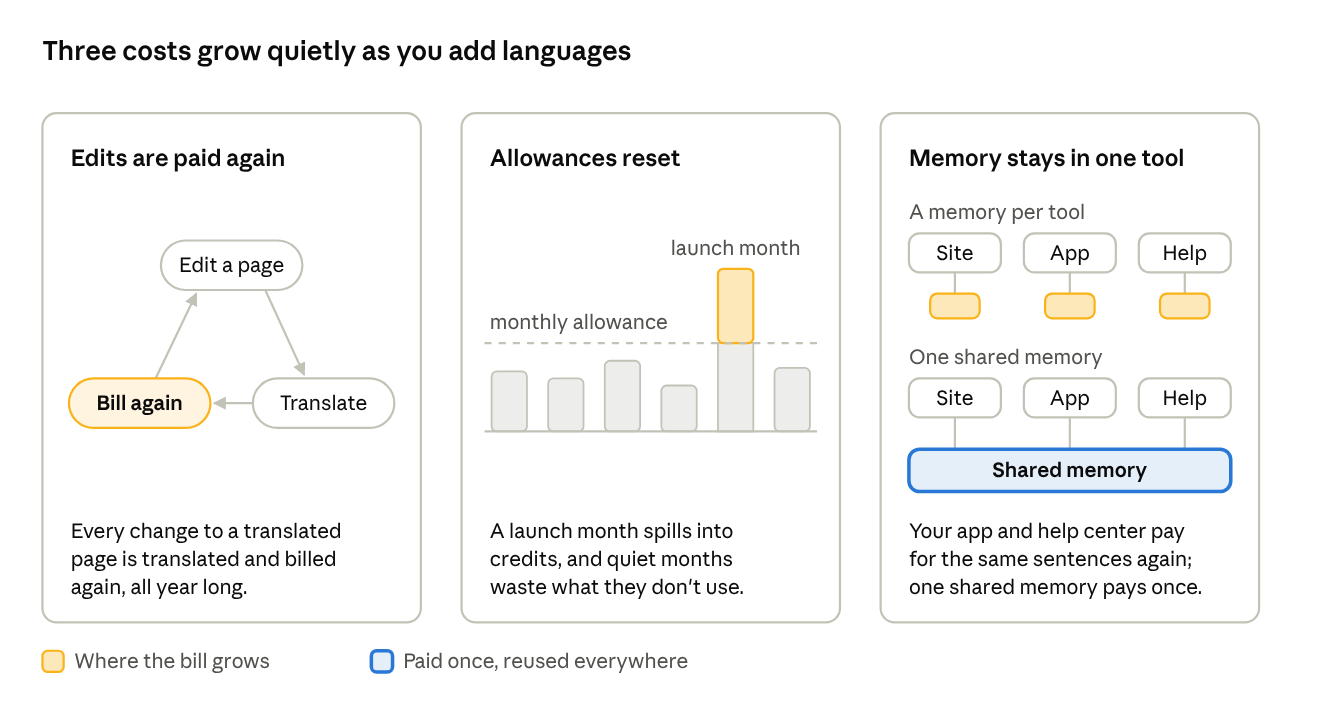Click the App node under "One shared memory"
The image size is (1344, 720).
(1070, 398)
